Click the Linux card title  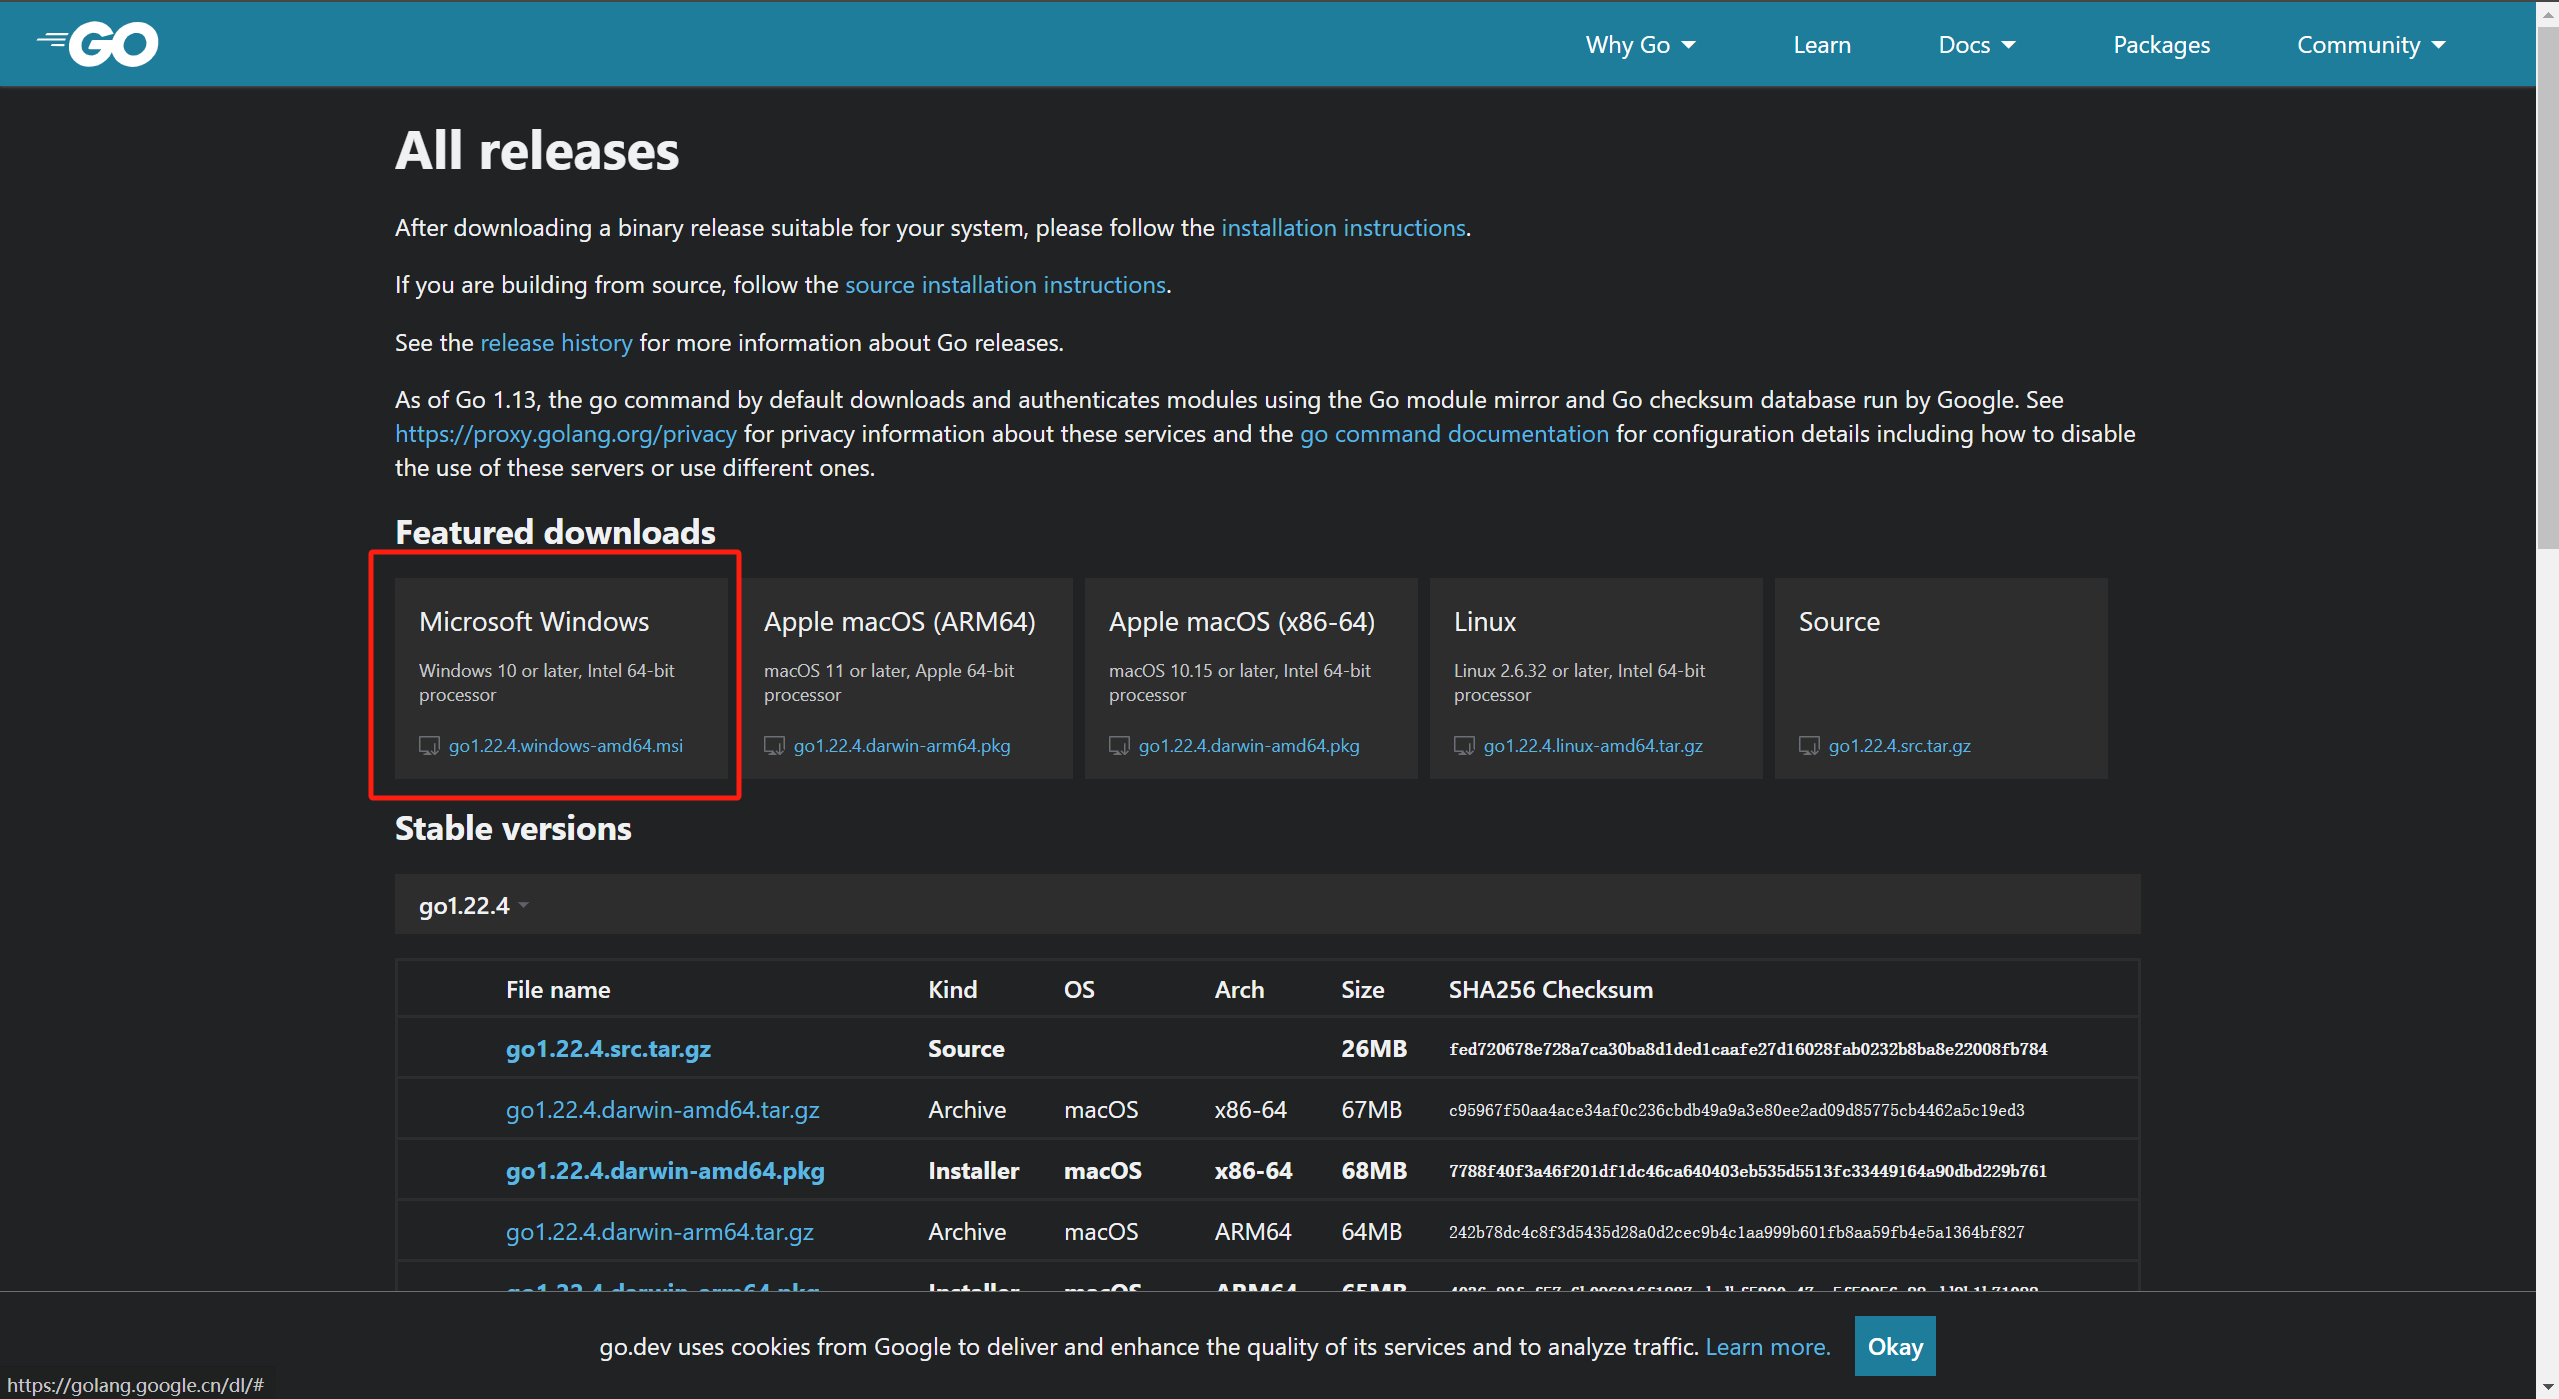[1485, 622]
